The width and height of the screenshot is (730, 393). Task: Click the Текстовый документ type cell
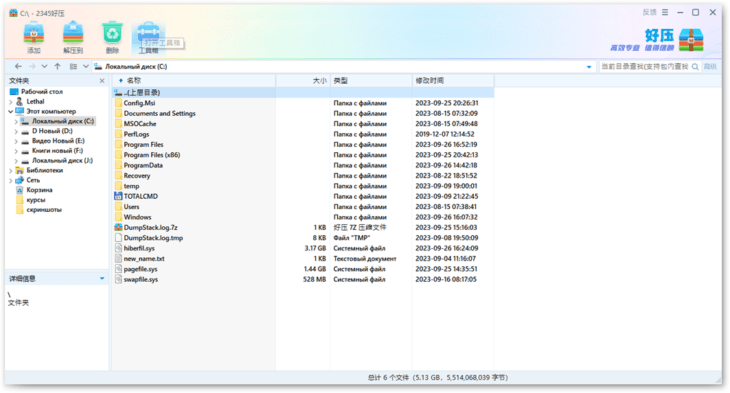click(365, 258)
